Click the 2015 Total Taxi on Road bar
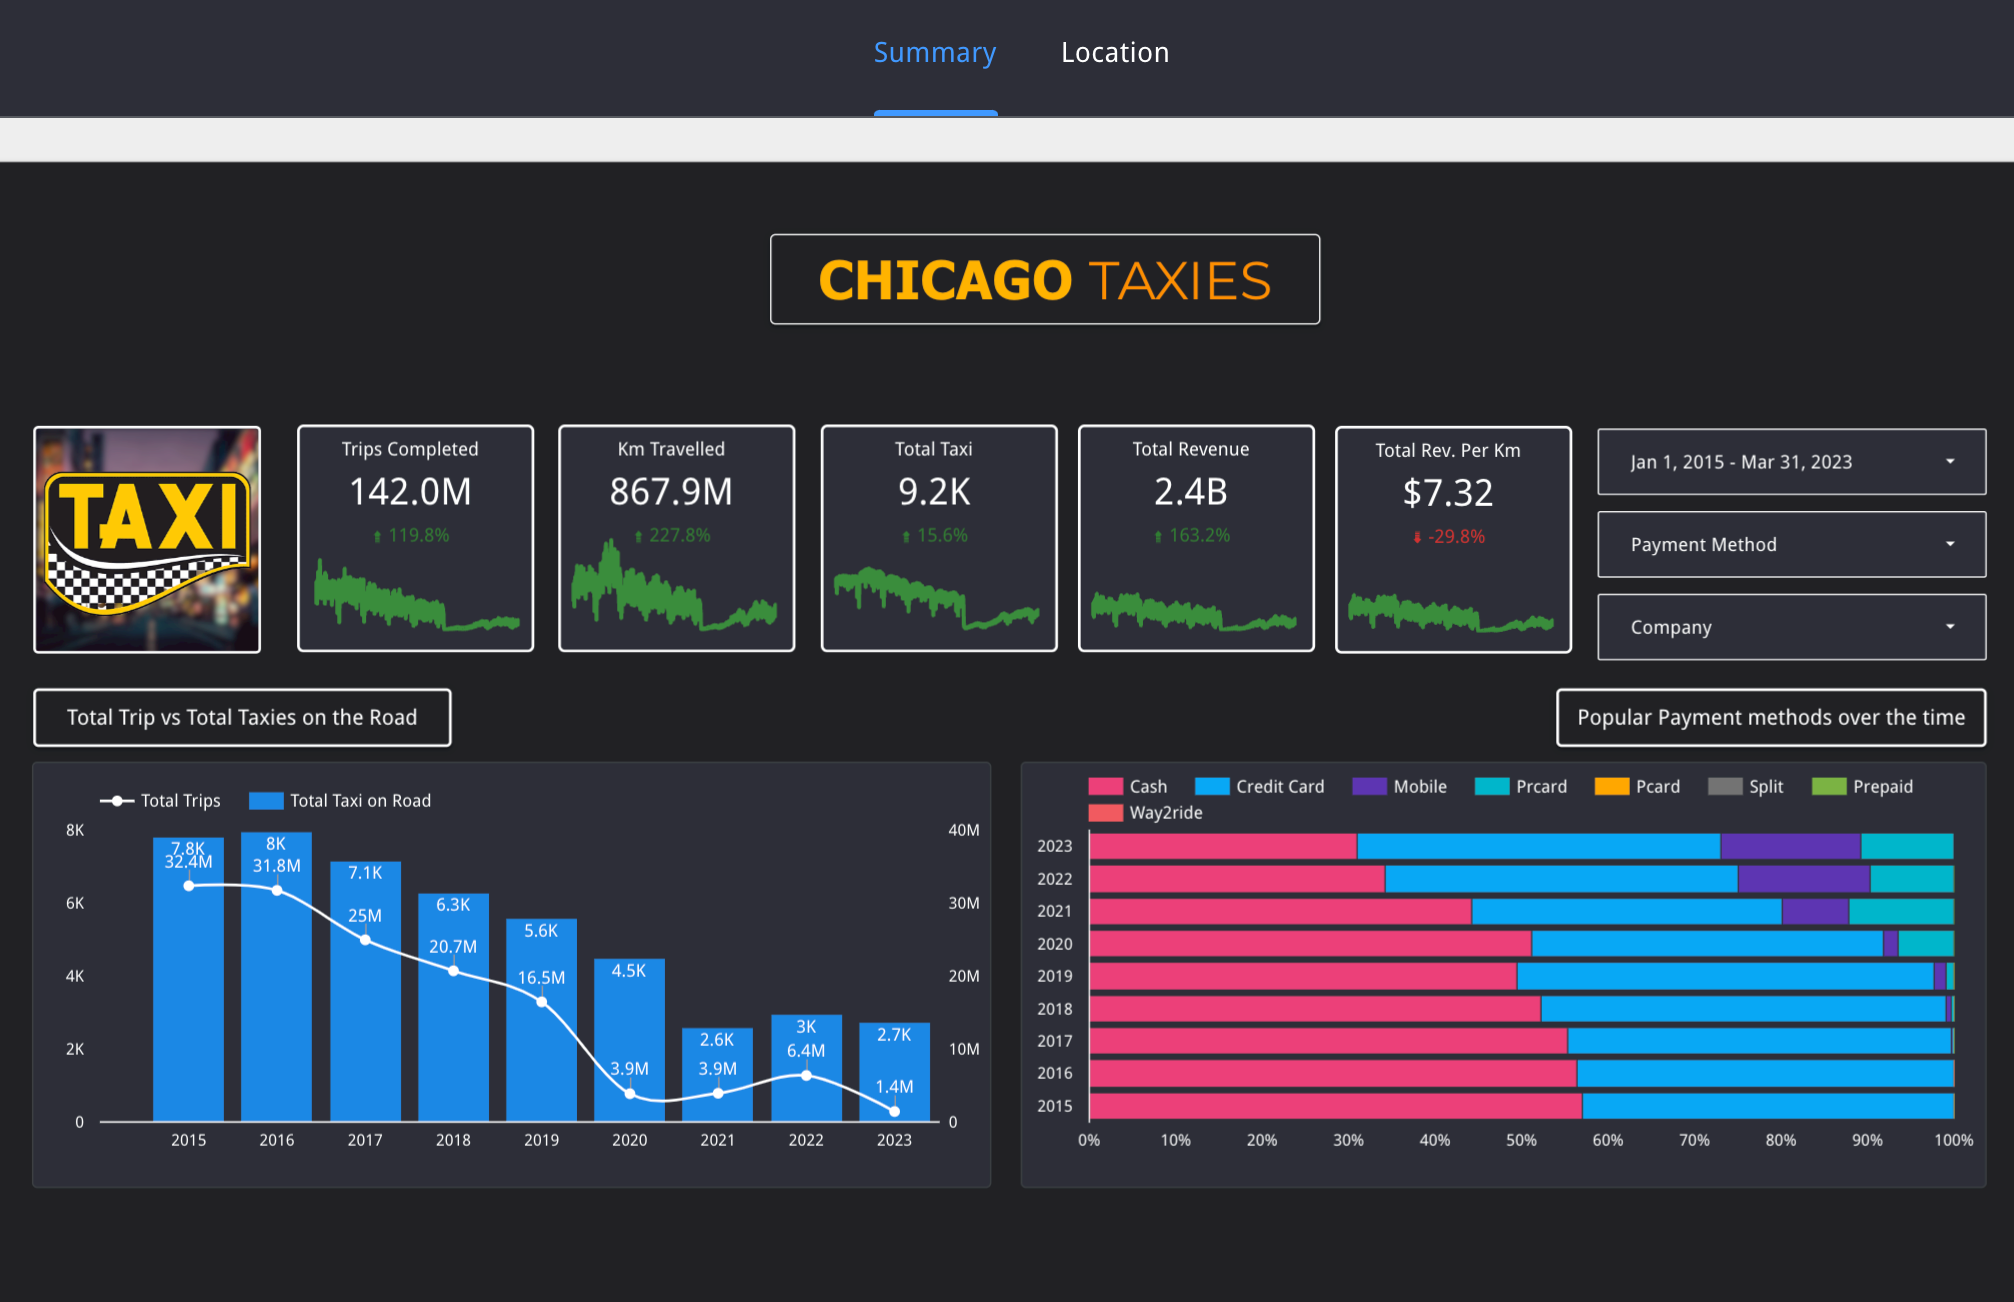Image resolution: width=2014 pixels, height=1302 pixels. click(188, 979)
